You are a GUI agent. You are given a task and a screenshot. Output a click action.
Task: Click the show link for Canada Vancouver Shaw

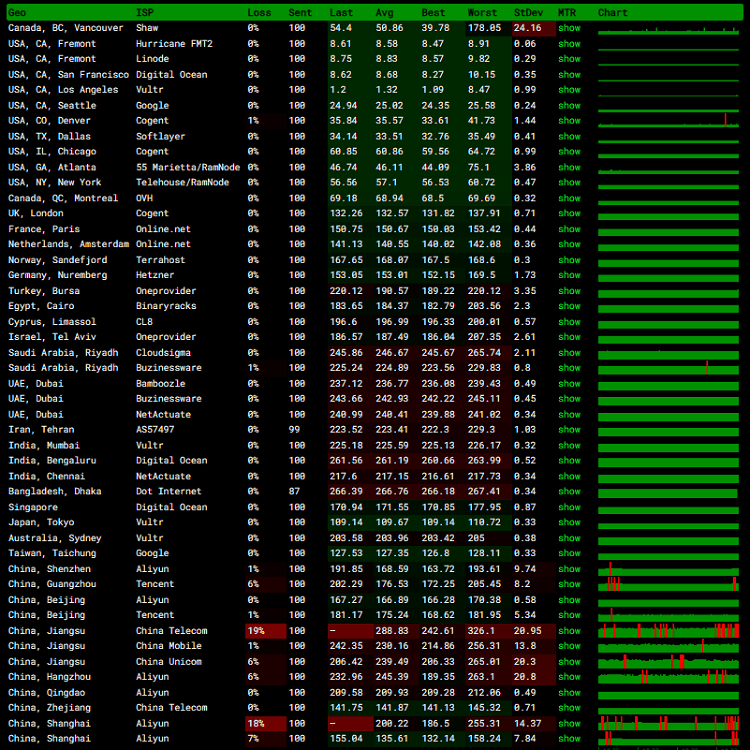[568, 28]
